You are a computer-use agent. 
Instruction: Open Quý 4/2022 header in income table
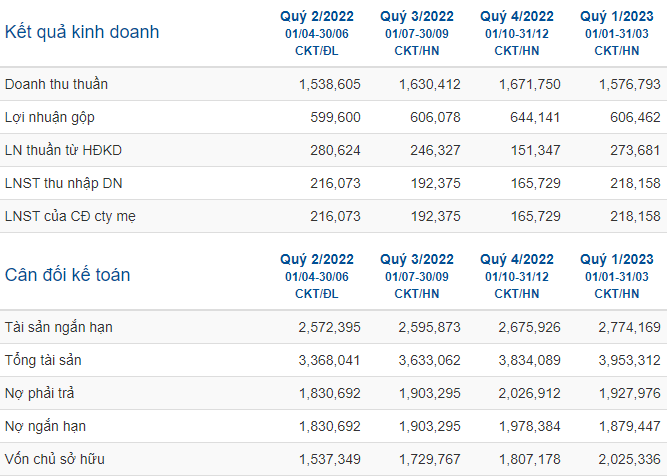[517, 17]
